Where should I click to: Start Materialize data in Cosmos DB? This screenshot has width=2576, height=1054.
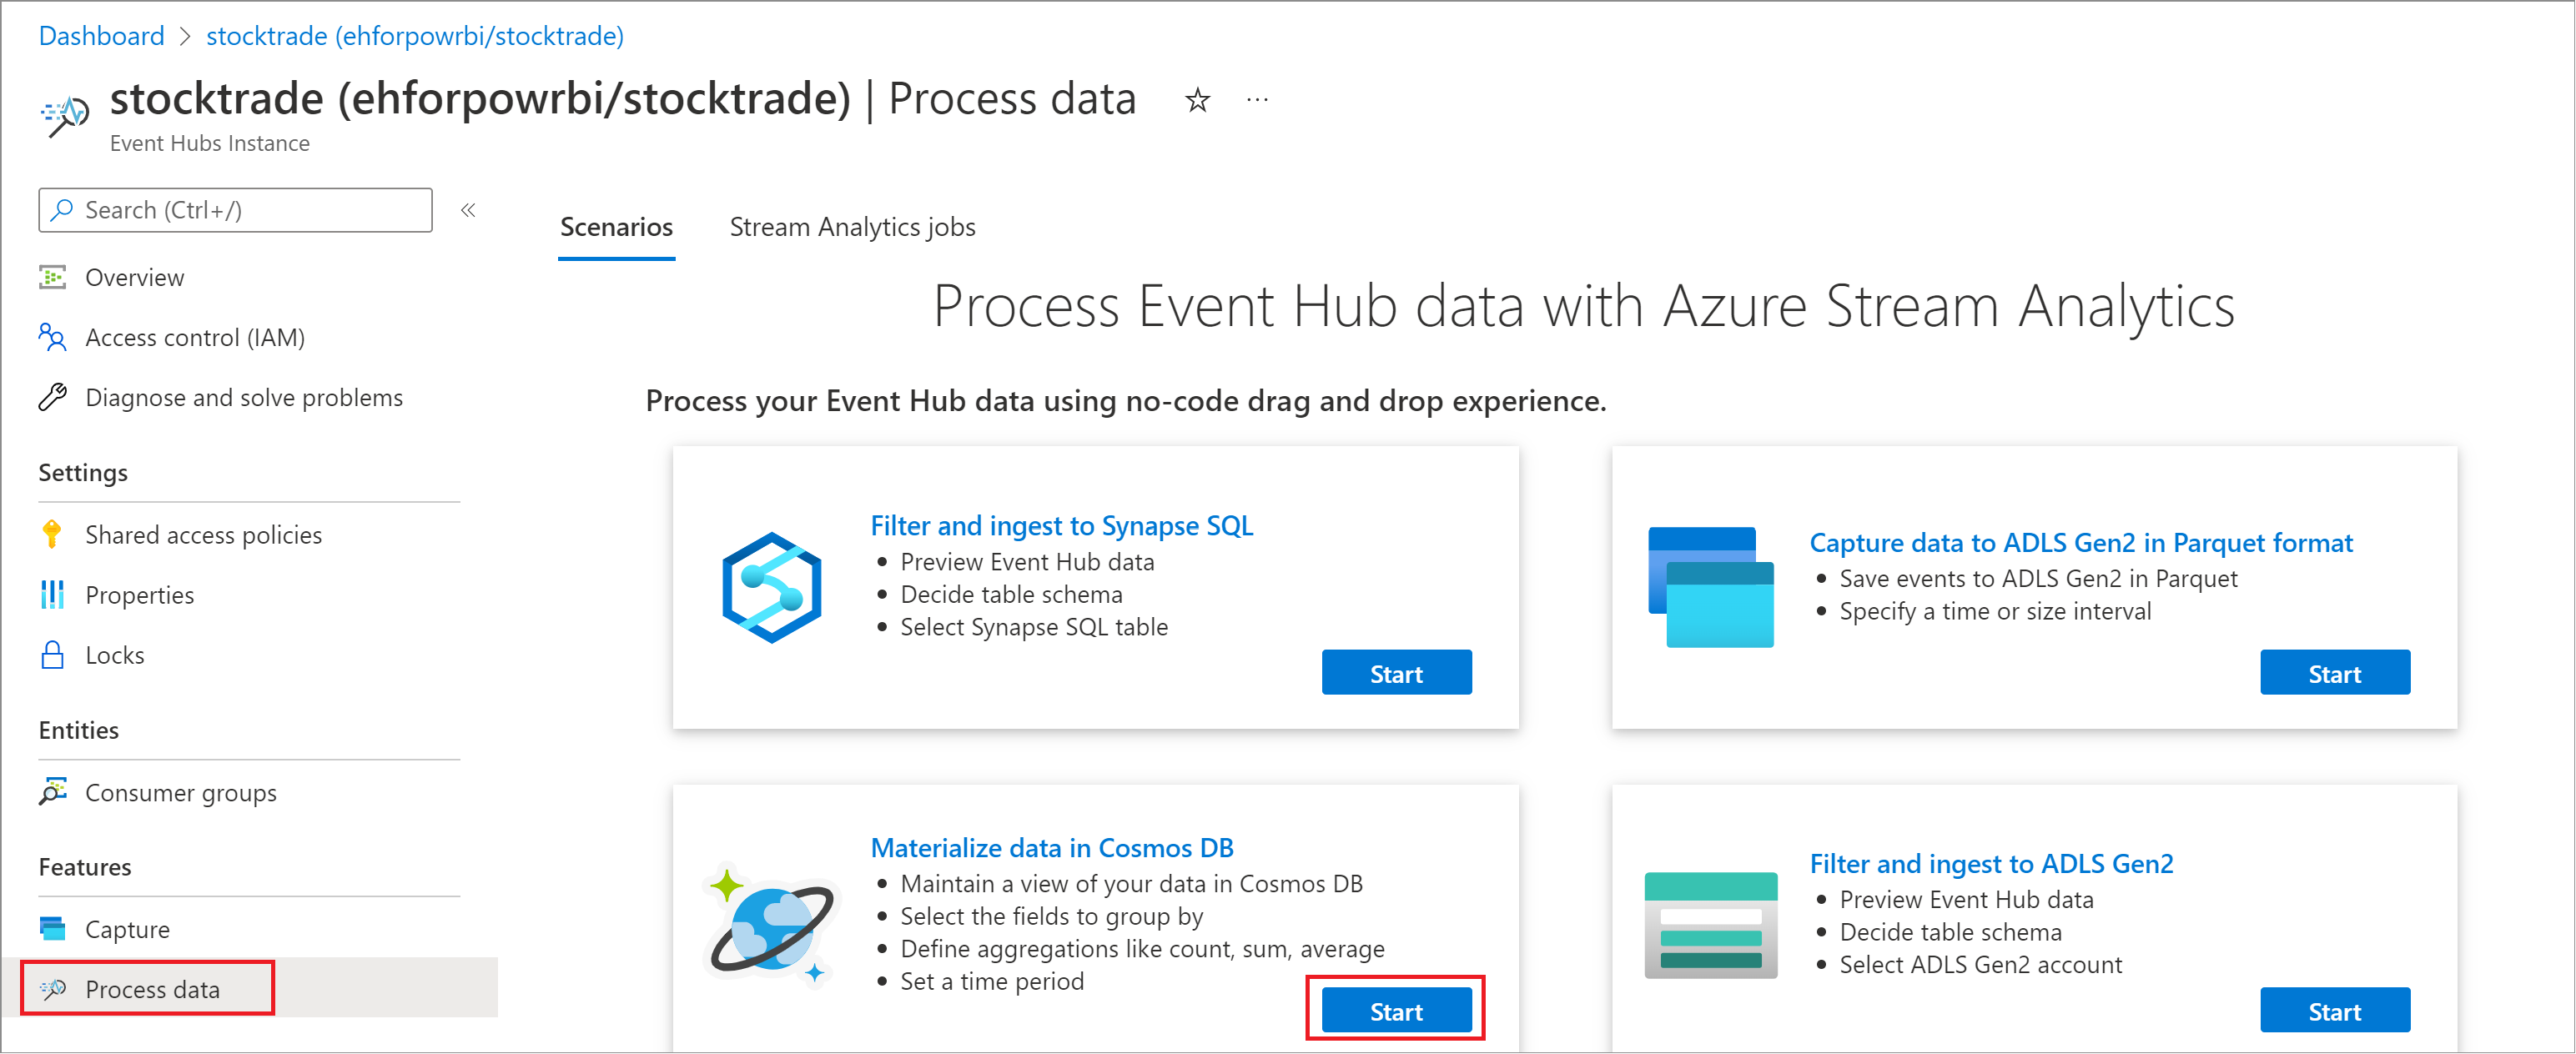coord(1396,1011)
